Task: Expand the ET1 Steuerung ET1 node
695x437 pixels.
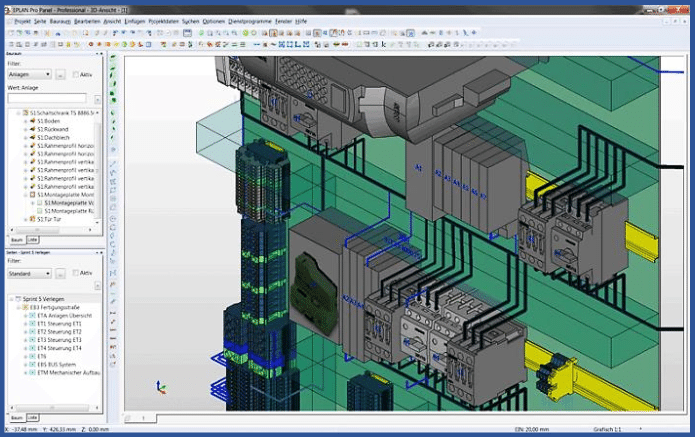Action: [x=25, y=324]
